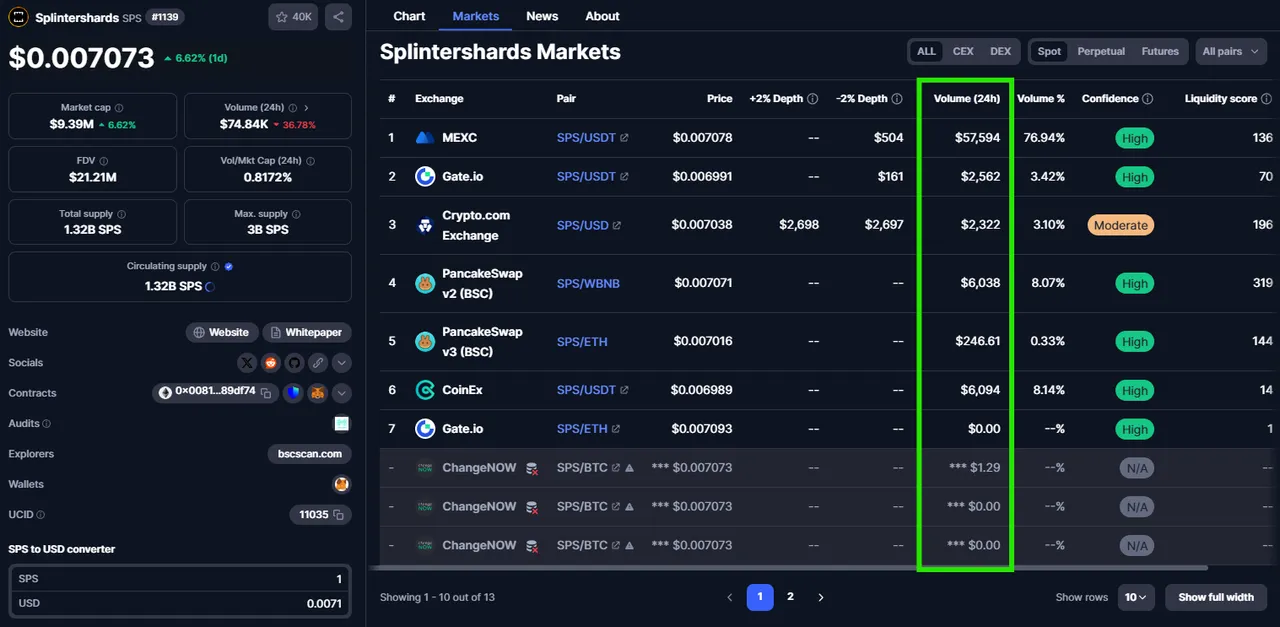1280x627 pixels.
Task: Click the blue shield icon in Contracts
Action: point(292,393)
